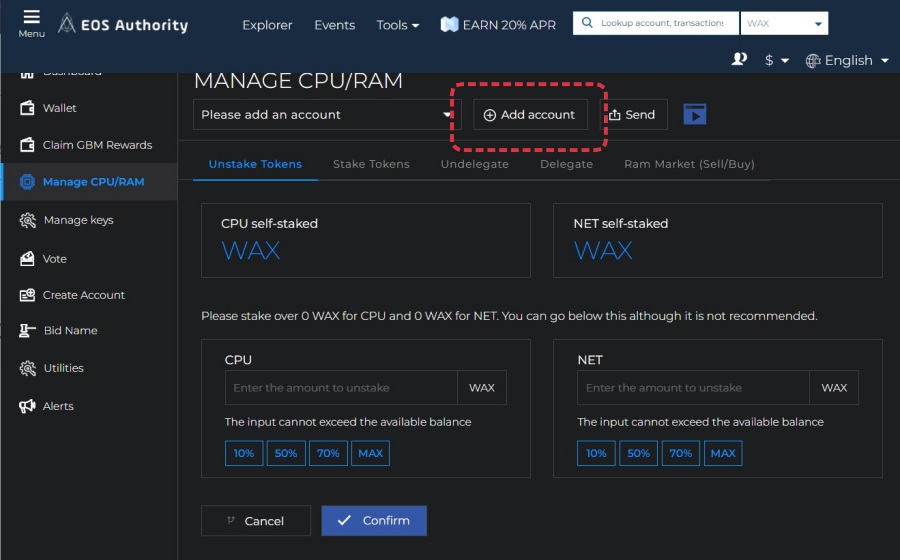
Task: Open the Explorer menu item
Action: 267,25
